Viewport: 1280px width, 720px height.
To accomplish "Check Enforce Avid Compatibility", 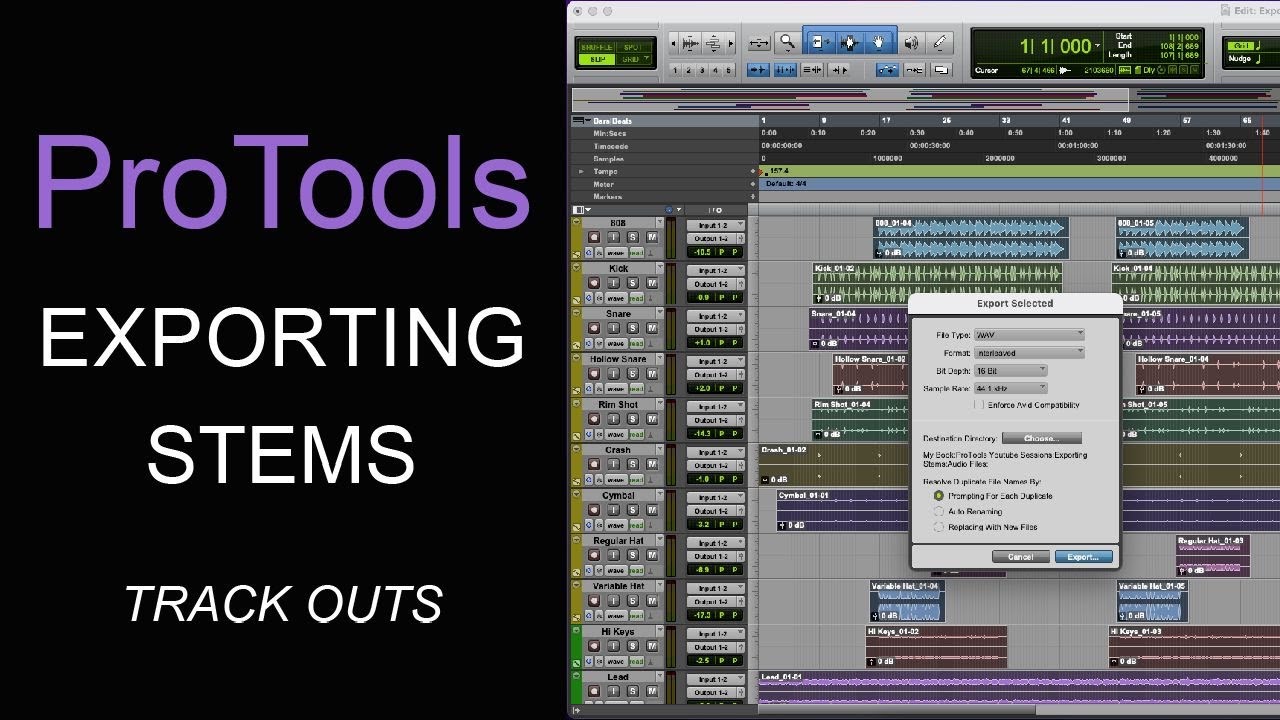I will (x=979, y=405).
